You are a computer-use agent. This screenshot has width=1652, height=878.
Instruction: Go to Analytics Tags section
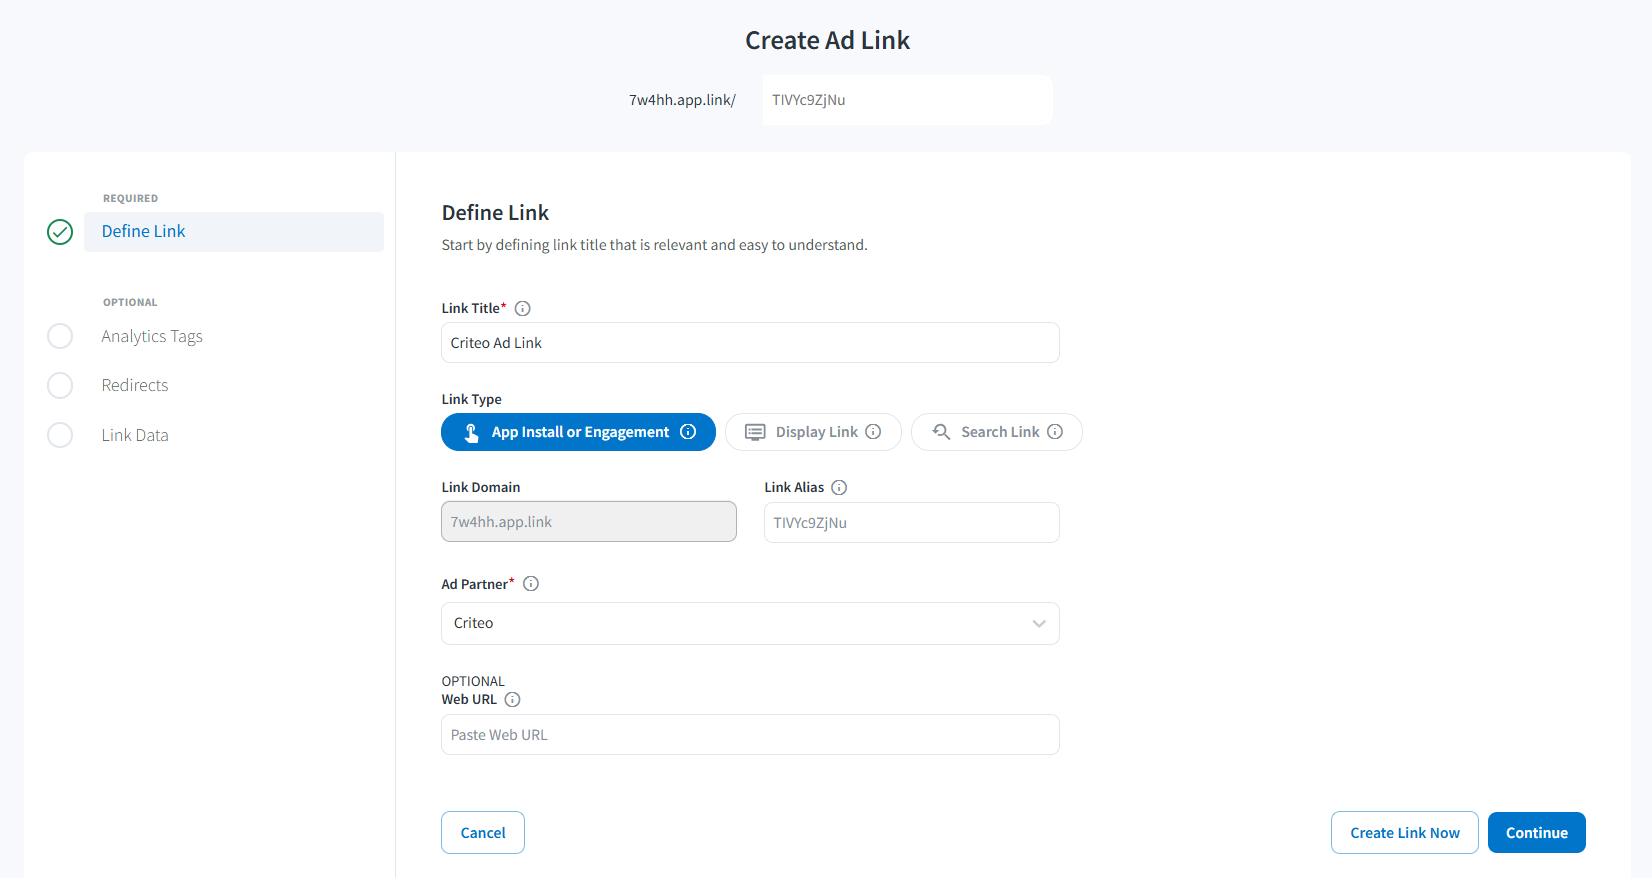152,336
